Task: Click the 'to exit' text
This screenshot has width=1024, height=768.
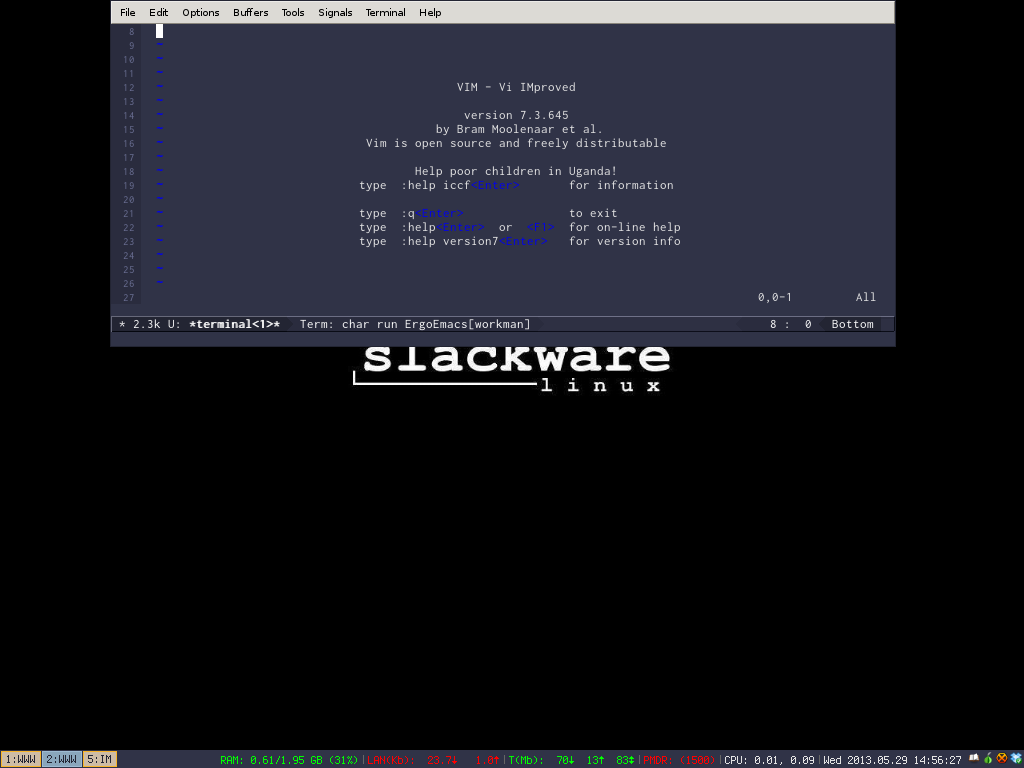Action: point(593,213)
